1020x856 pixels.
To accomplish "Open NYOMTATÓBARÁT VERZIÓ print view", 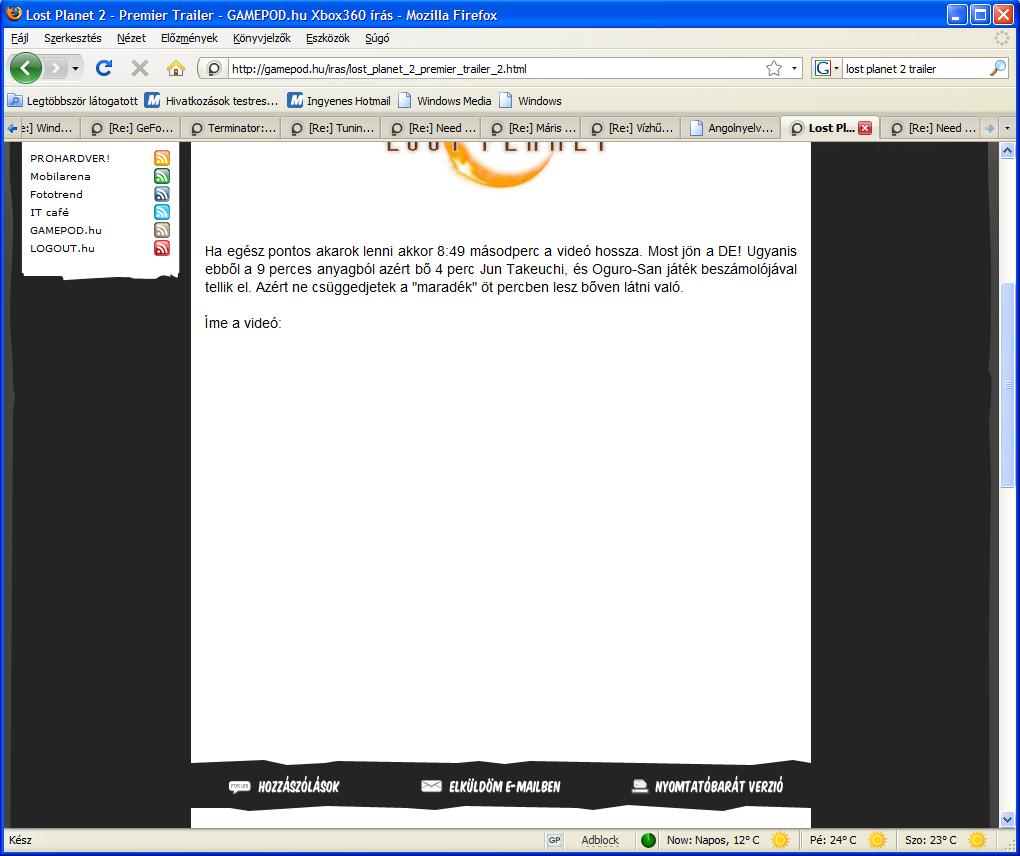I will (707, 786).
